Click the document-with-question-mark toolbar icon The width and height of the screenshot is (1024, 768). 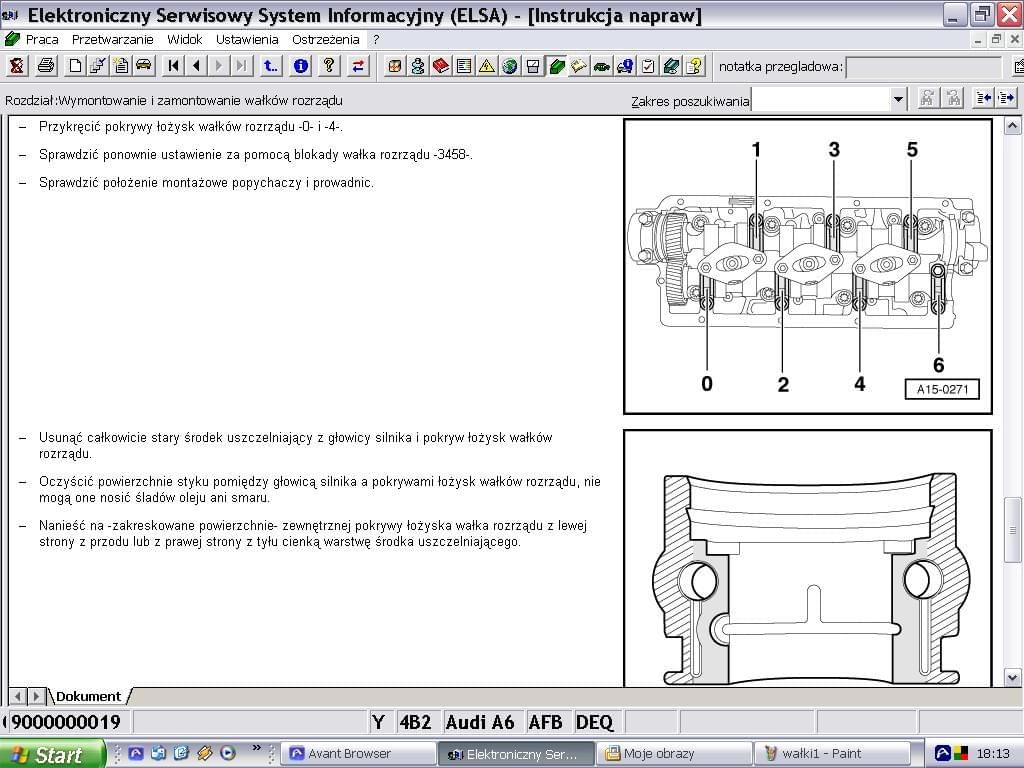click(x=694, y=65)
